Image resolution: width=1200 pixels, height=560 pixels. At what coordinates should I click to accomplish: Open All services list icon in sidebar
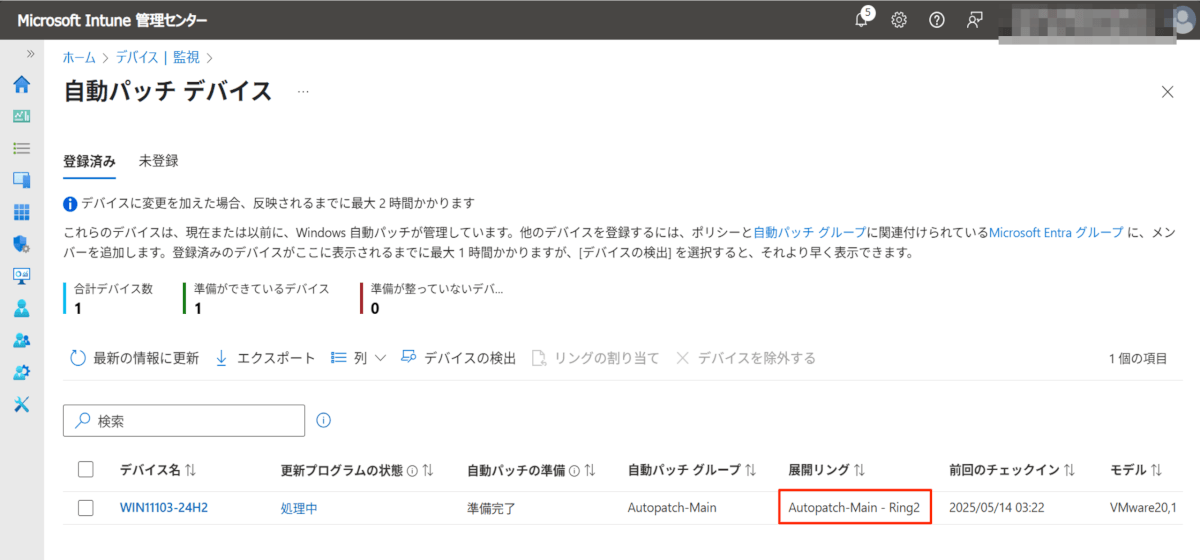pos(21,148)
